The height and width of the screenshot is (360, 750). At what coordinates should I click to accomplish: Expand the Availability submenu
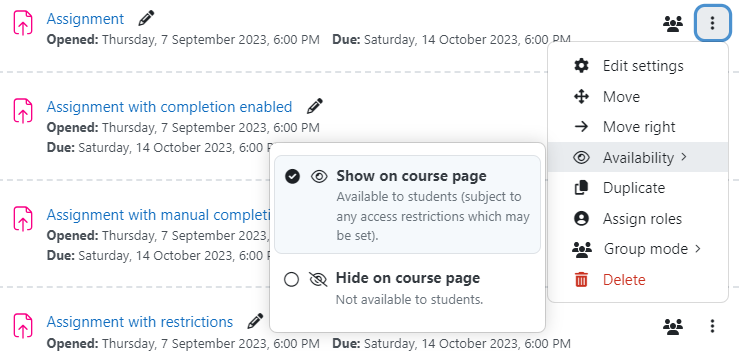[x=638, y=157]
